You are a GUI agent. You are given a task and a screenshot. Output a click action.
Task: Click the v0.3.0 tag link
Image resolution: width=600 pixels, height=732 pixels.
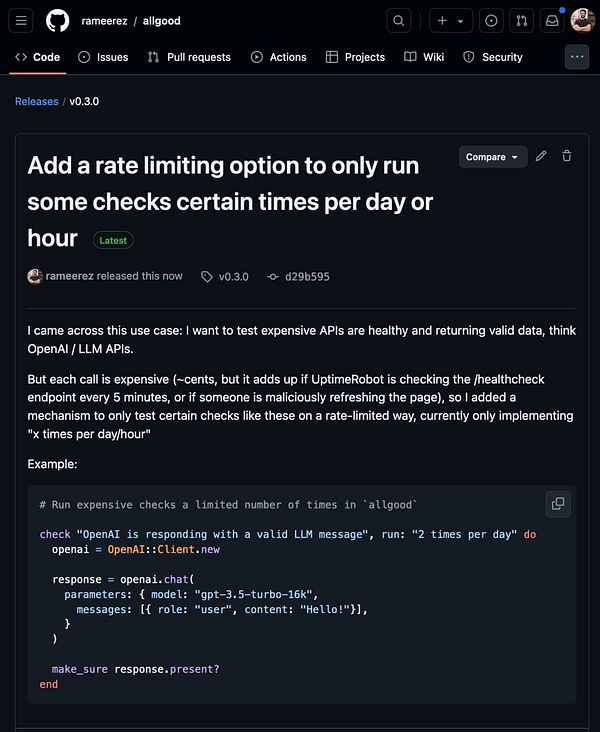tap(233, 276)
